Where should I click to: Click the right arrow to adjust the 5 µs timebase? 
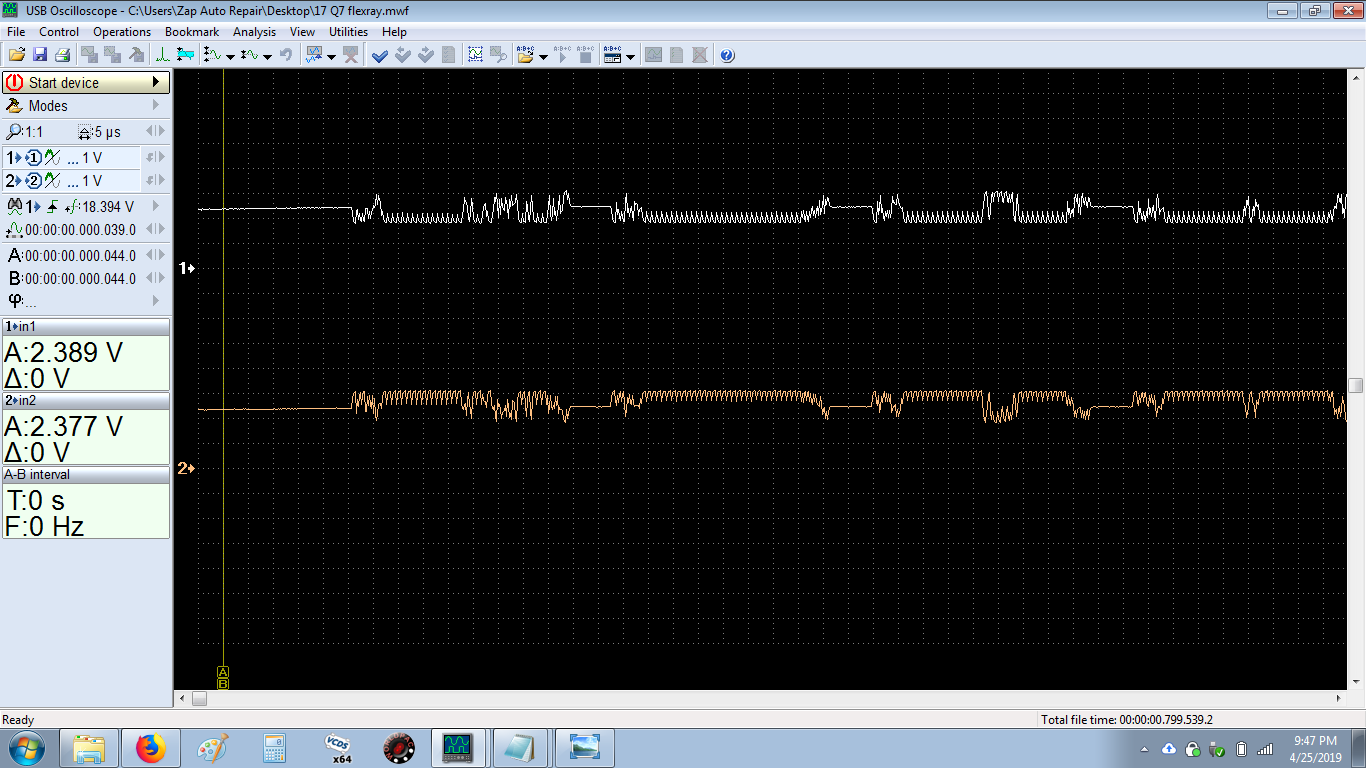point(160,131)
